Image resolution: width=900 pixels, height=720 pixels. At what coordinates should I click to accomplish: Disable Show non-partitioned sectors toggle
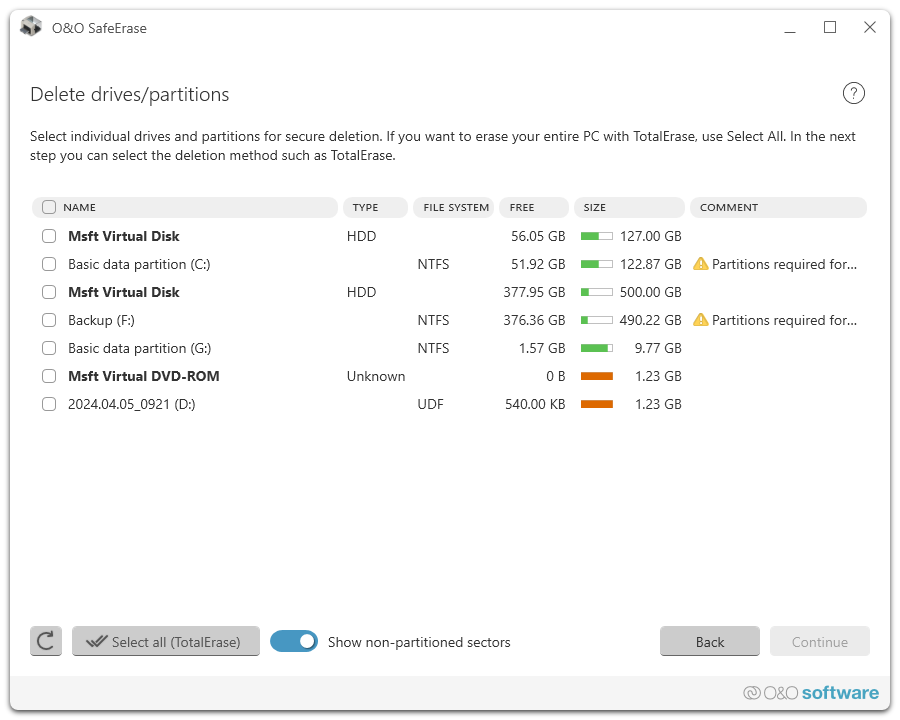point(294,642)
